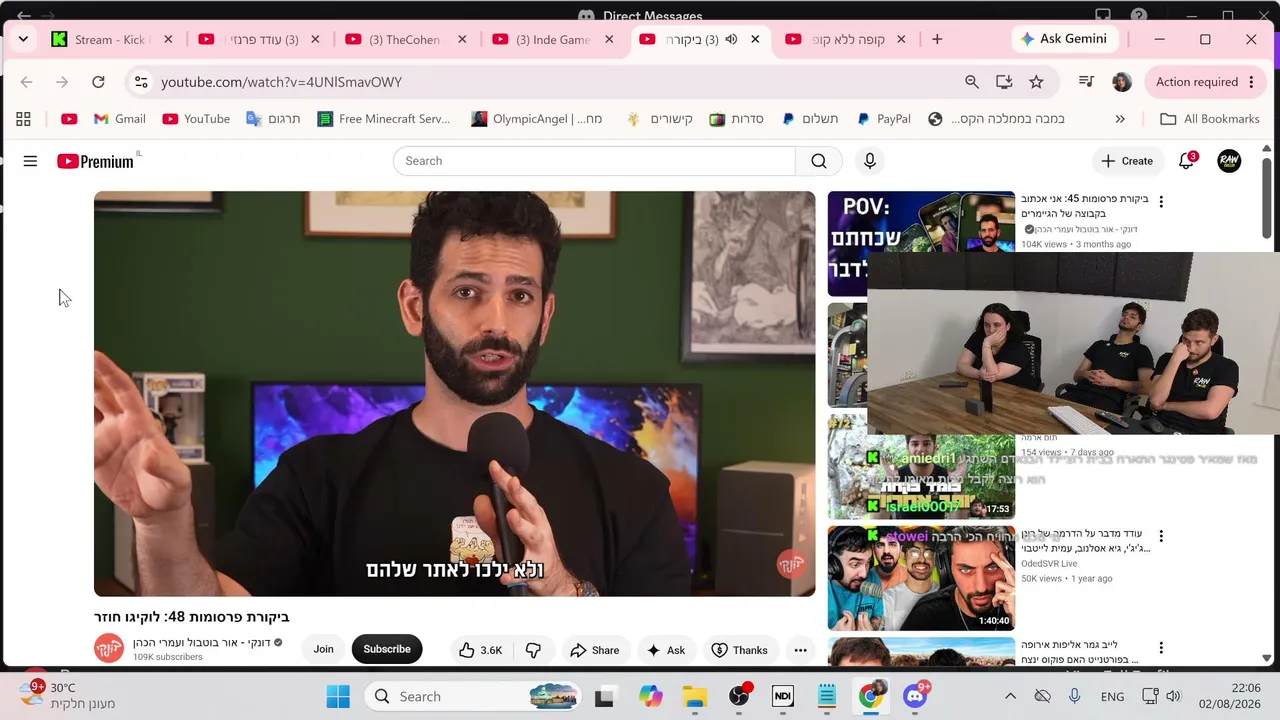Image resolution: width=1280 pixels, height=720 pixels.
Task: Open YouTube notifications bell
Action: click(1187, 161)
